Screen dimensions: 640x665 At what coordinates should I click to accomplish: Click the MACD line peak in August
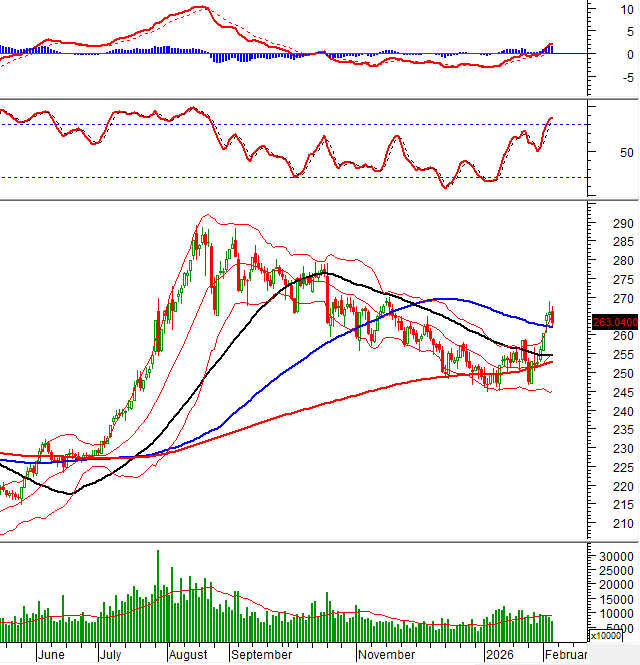203,8
